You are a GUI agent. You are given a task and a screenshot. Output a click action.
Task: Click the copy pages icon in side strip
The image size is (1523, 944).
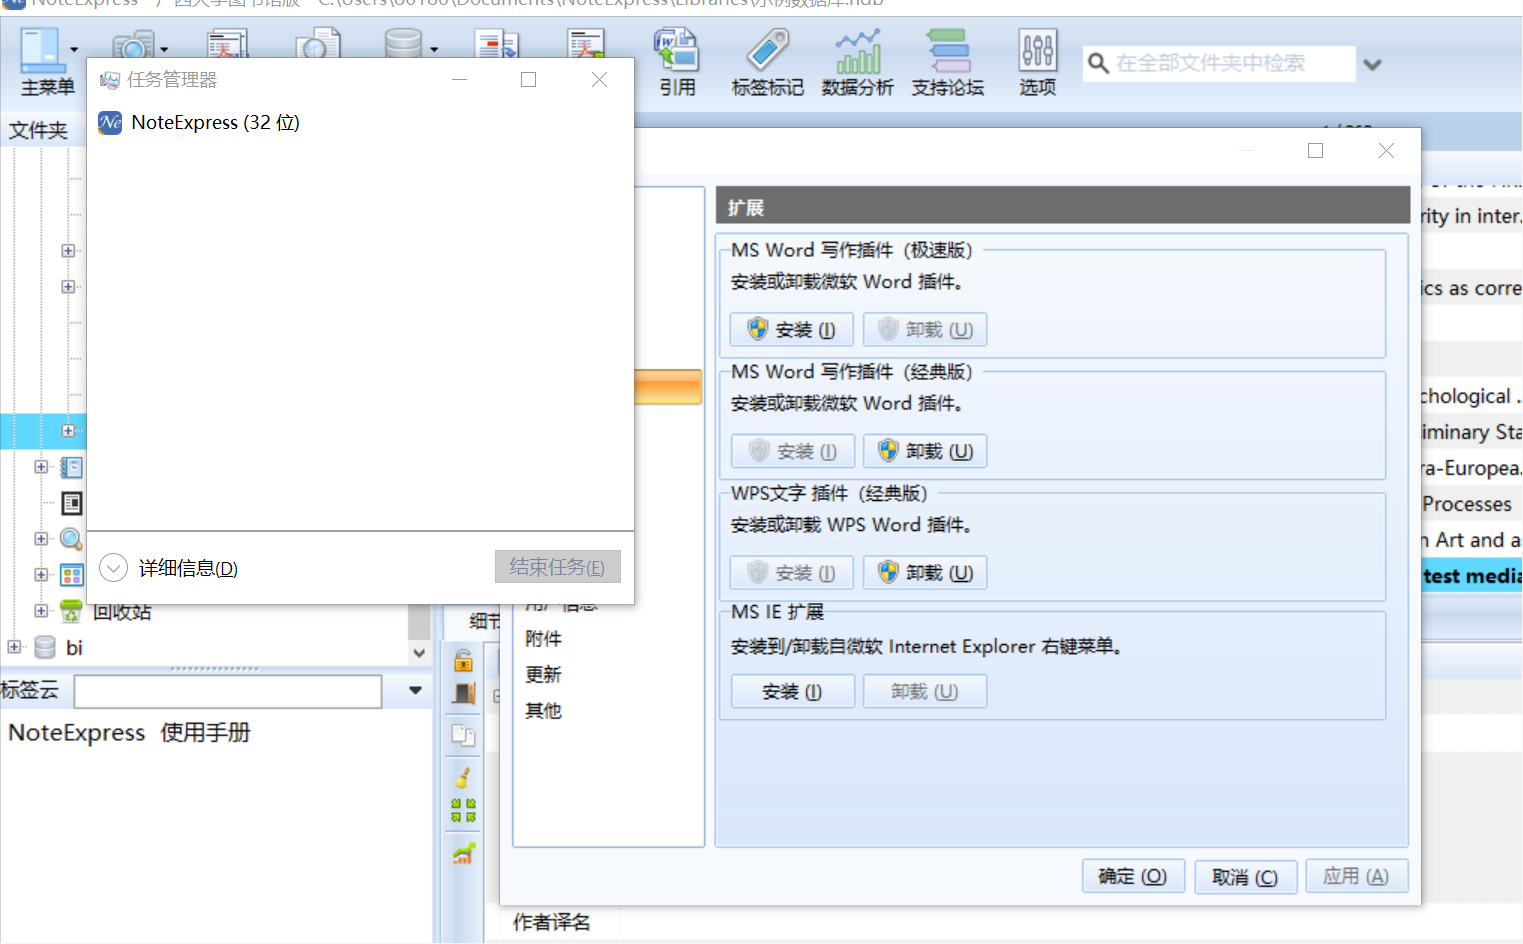tap(463, 735)
